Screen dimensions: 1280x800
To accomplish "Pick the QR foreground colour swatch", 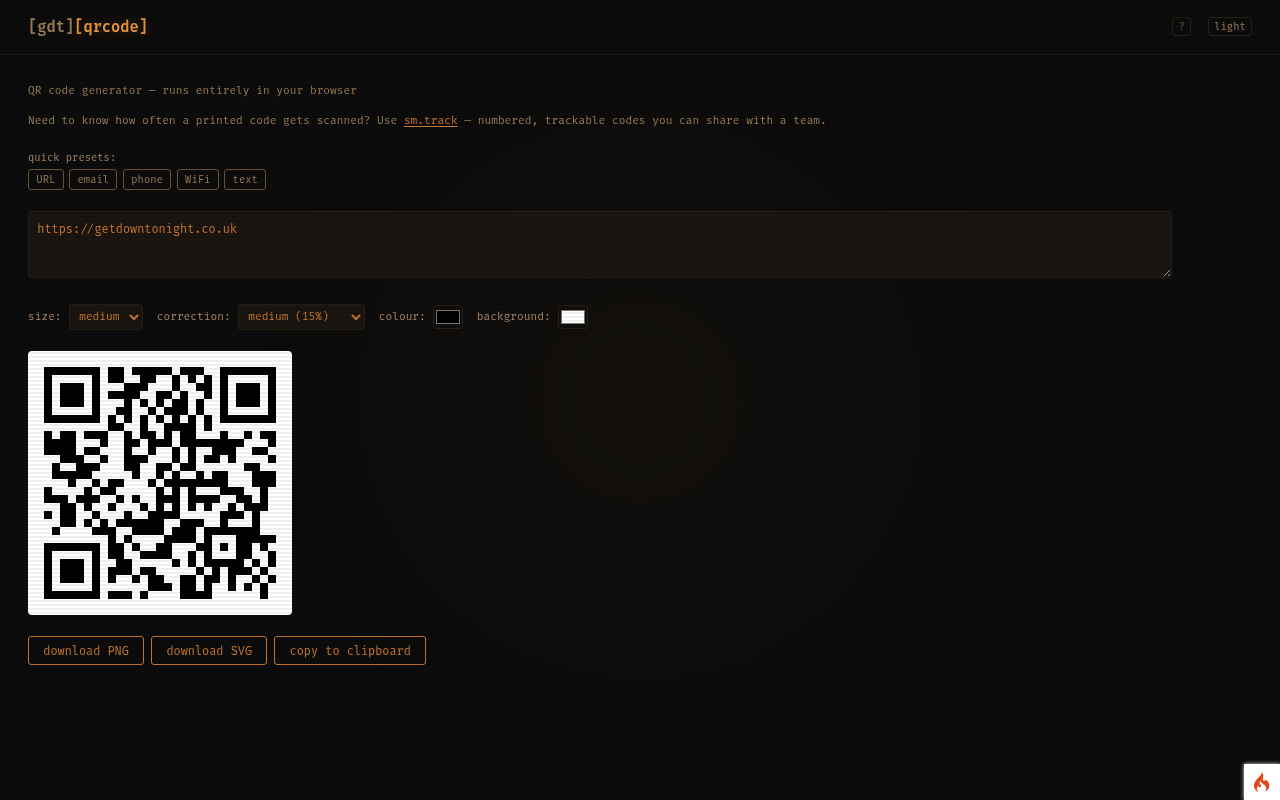I will [x=448, y=317].
